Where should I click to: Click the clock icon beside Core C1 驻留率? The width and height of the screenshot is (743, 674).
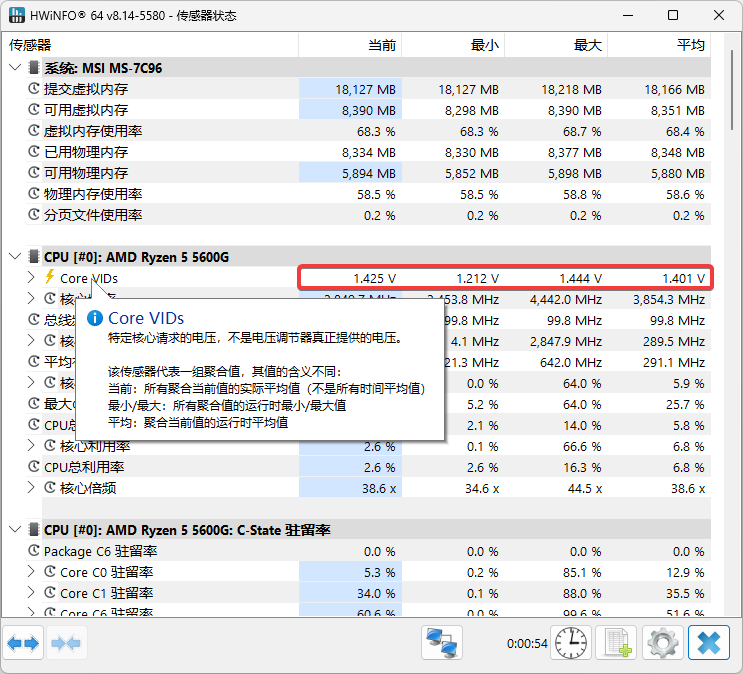(x=50, y=592)
